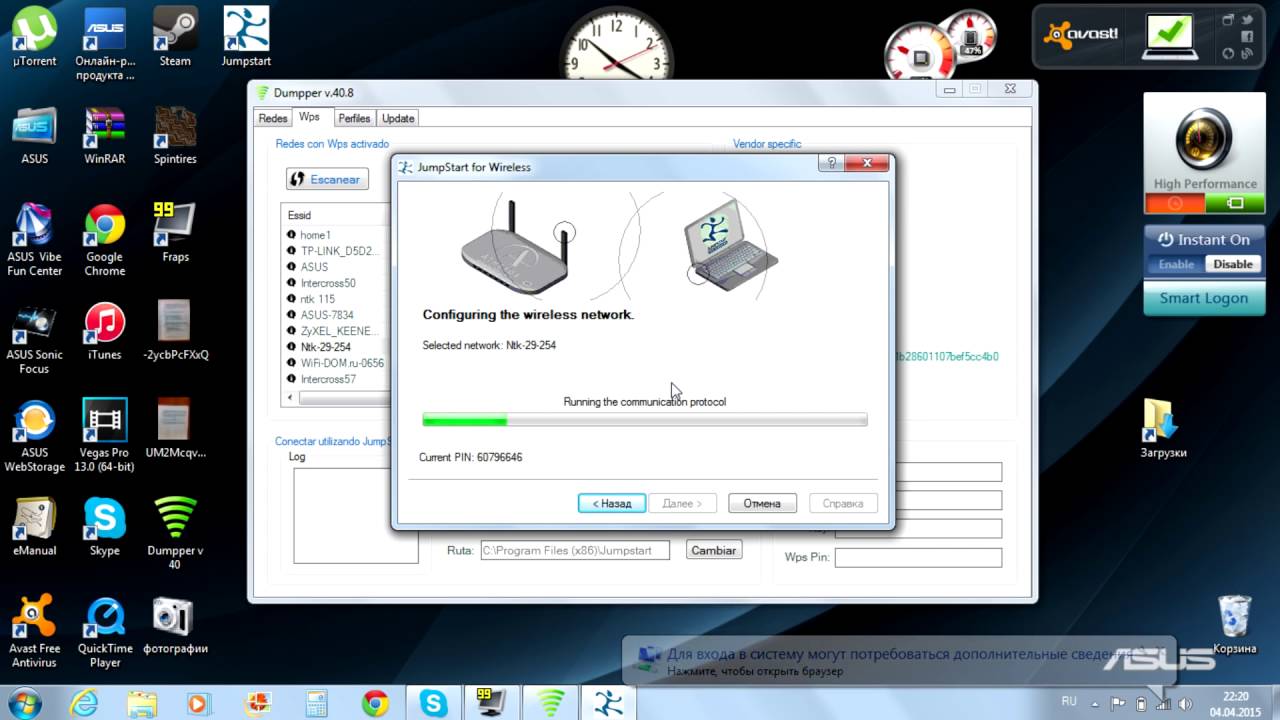Screen dimensions: 1280x720
Task: Launch the Spintires desktop shortcut
Action: pyautogui.click(x=175, y=135)
